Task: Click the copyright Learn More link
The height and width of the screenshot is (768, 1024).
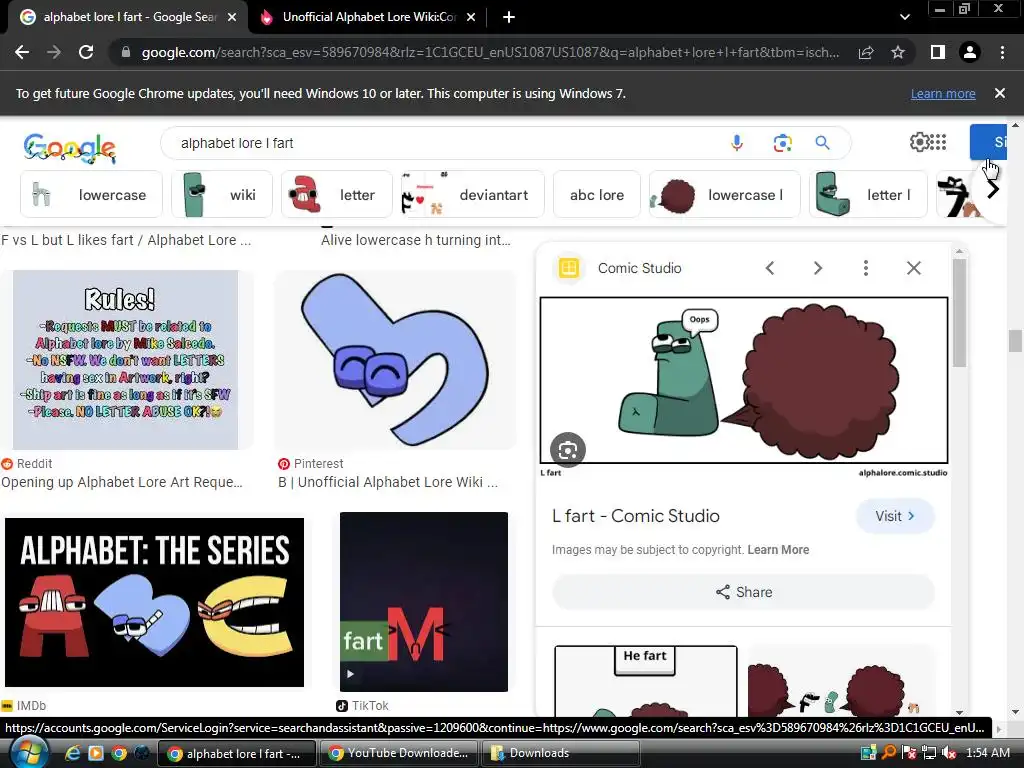Action: tap(778, 550)
